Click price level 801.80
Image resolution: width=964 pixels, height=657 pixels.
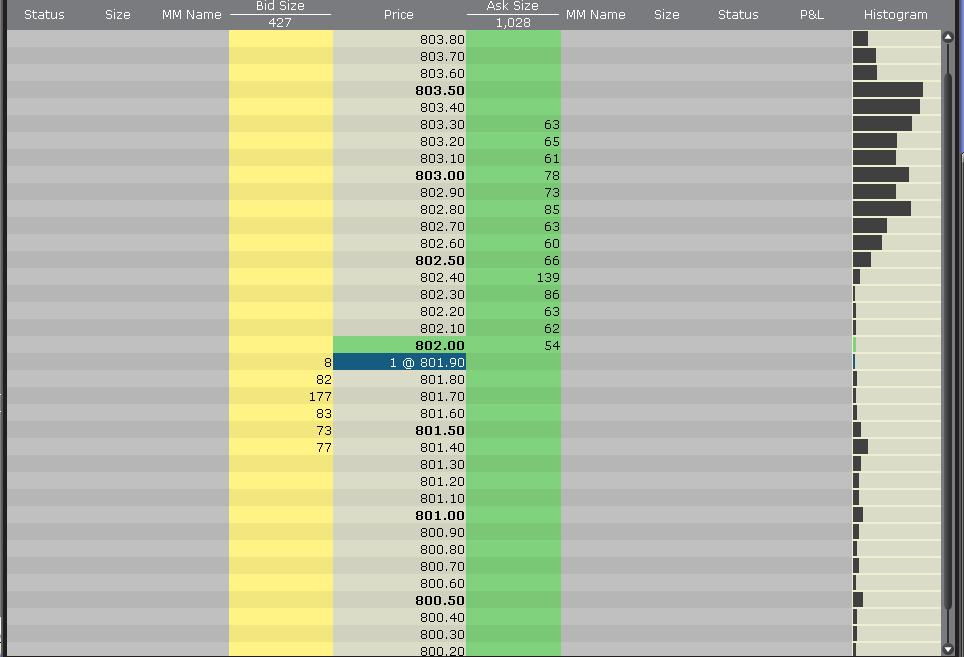[400, 379]
